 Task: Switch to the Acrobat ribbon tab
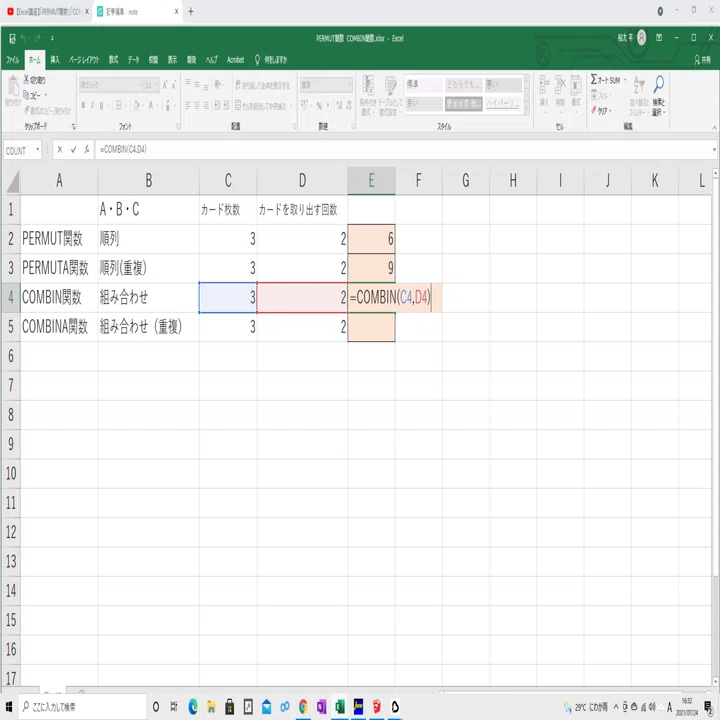236,60
